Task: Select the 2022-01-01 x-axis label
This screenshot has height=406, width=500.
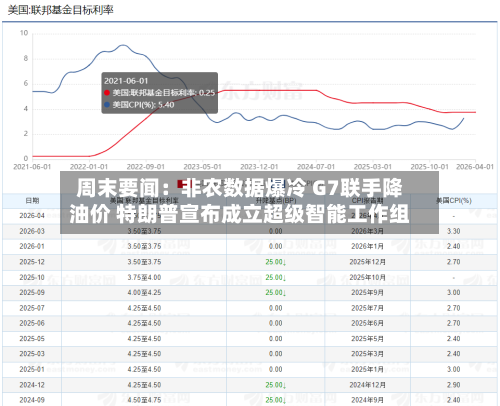Action: coord(89,167)
